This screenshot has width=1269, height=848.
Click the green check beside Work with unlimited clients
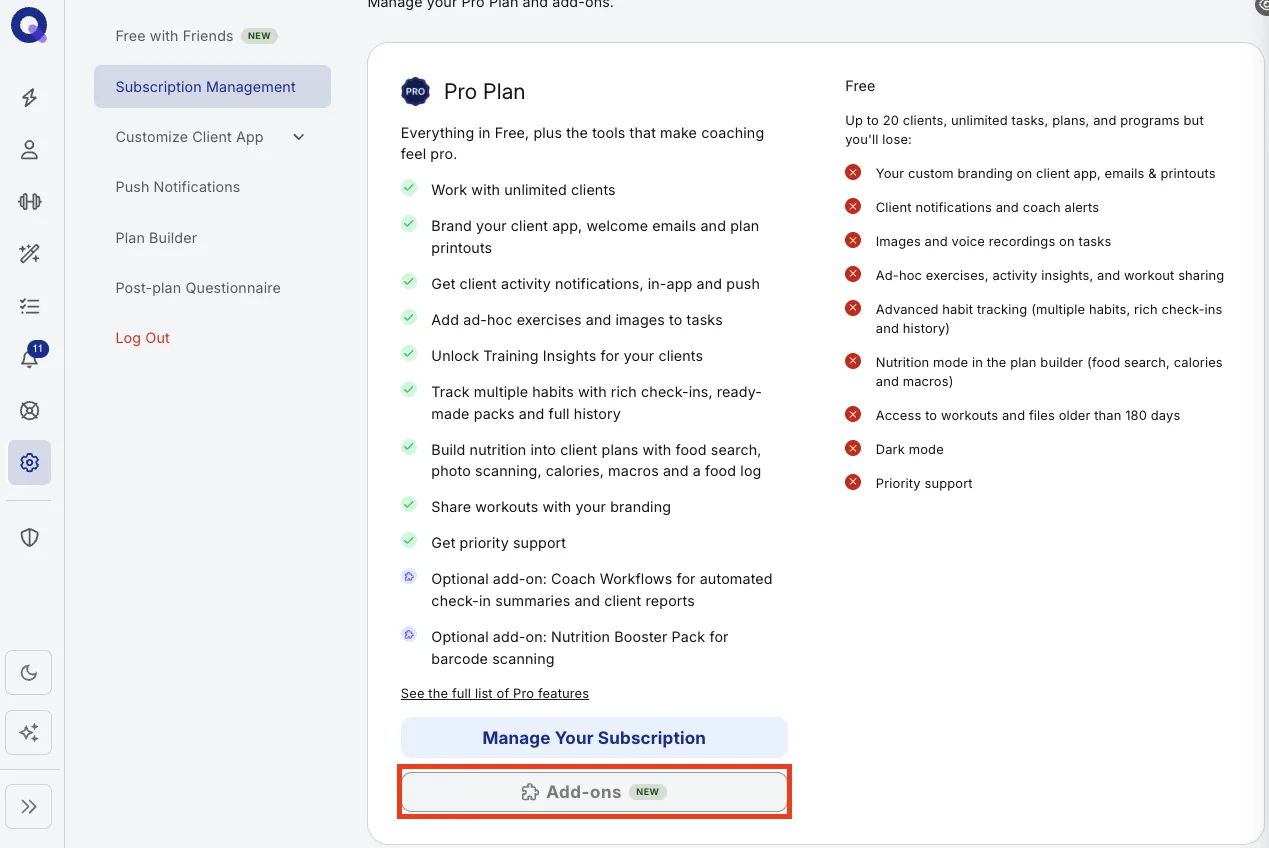(409, 188)
